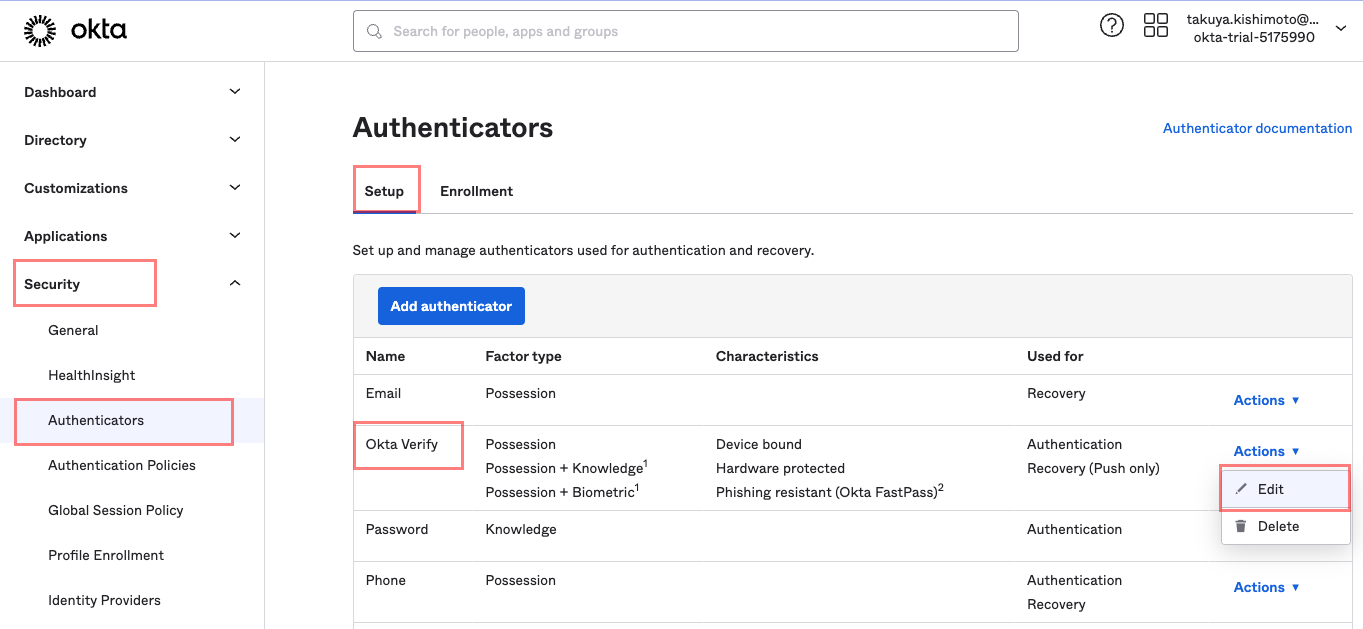The height and width of the screenshot is (629, 1363).
Task: Open the Authenticator documentation link
Action: pos(1257,128)
